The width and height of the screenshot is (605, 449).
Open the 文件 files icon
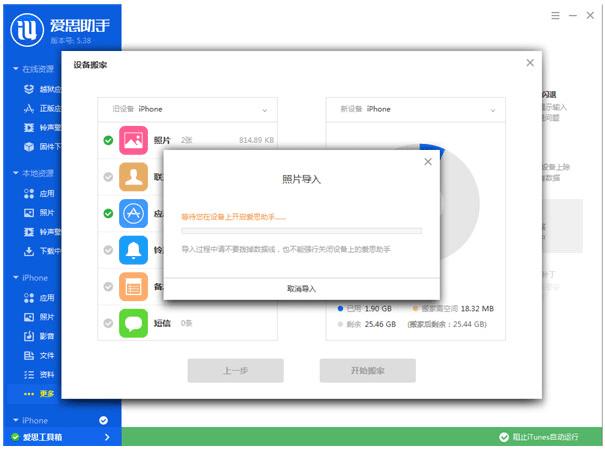pyautogui.click(x=29, y=355)
